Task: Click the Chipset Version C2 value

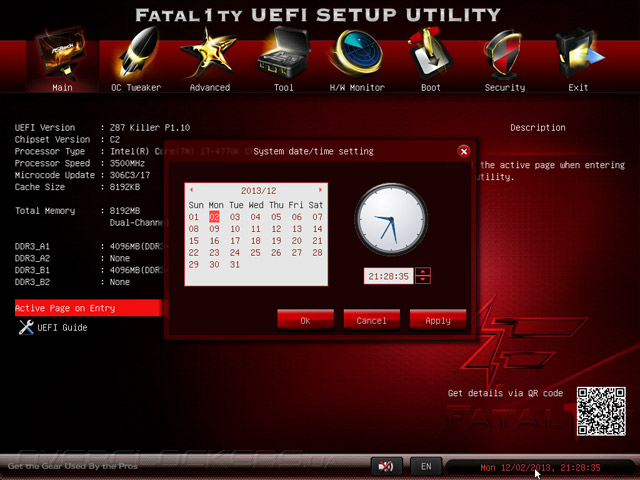Action: (115, 139)
